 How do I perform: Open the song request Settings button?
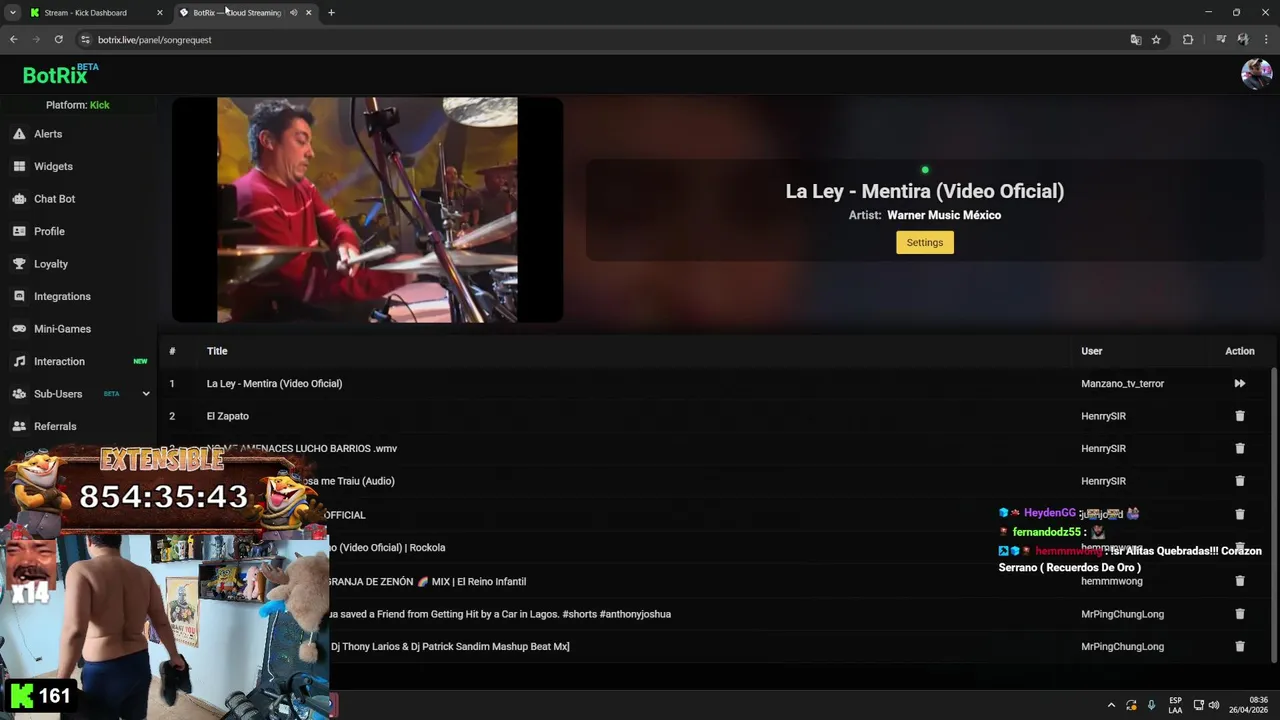924,243
